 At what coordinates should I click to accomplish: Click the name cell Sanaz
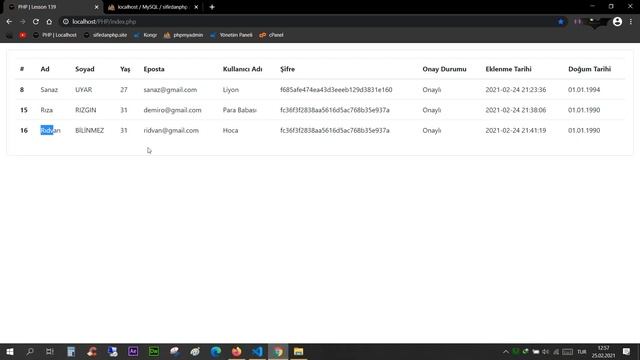point(49,90)
